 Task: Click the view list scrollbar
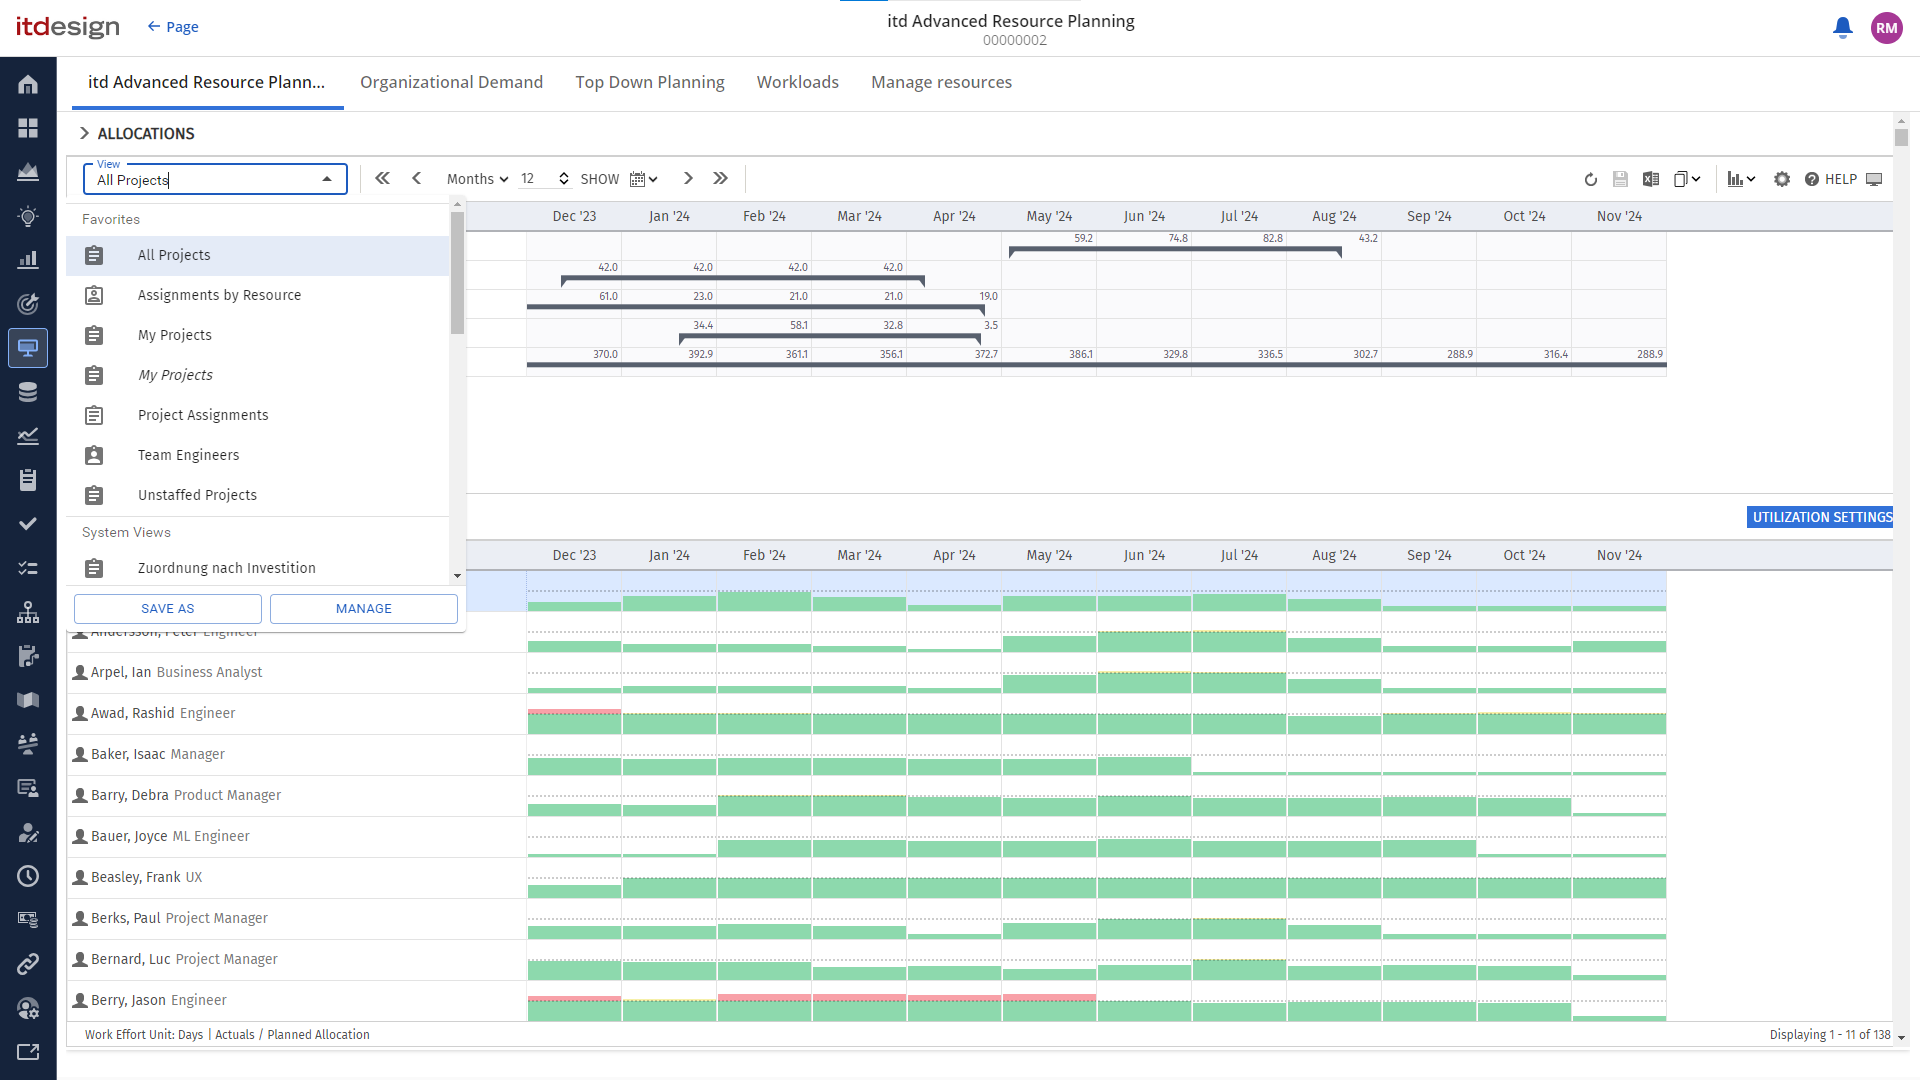[457, 272]
